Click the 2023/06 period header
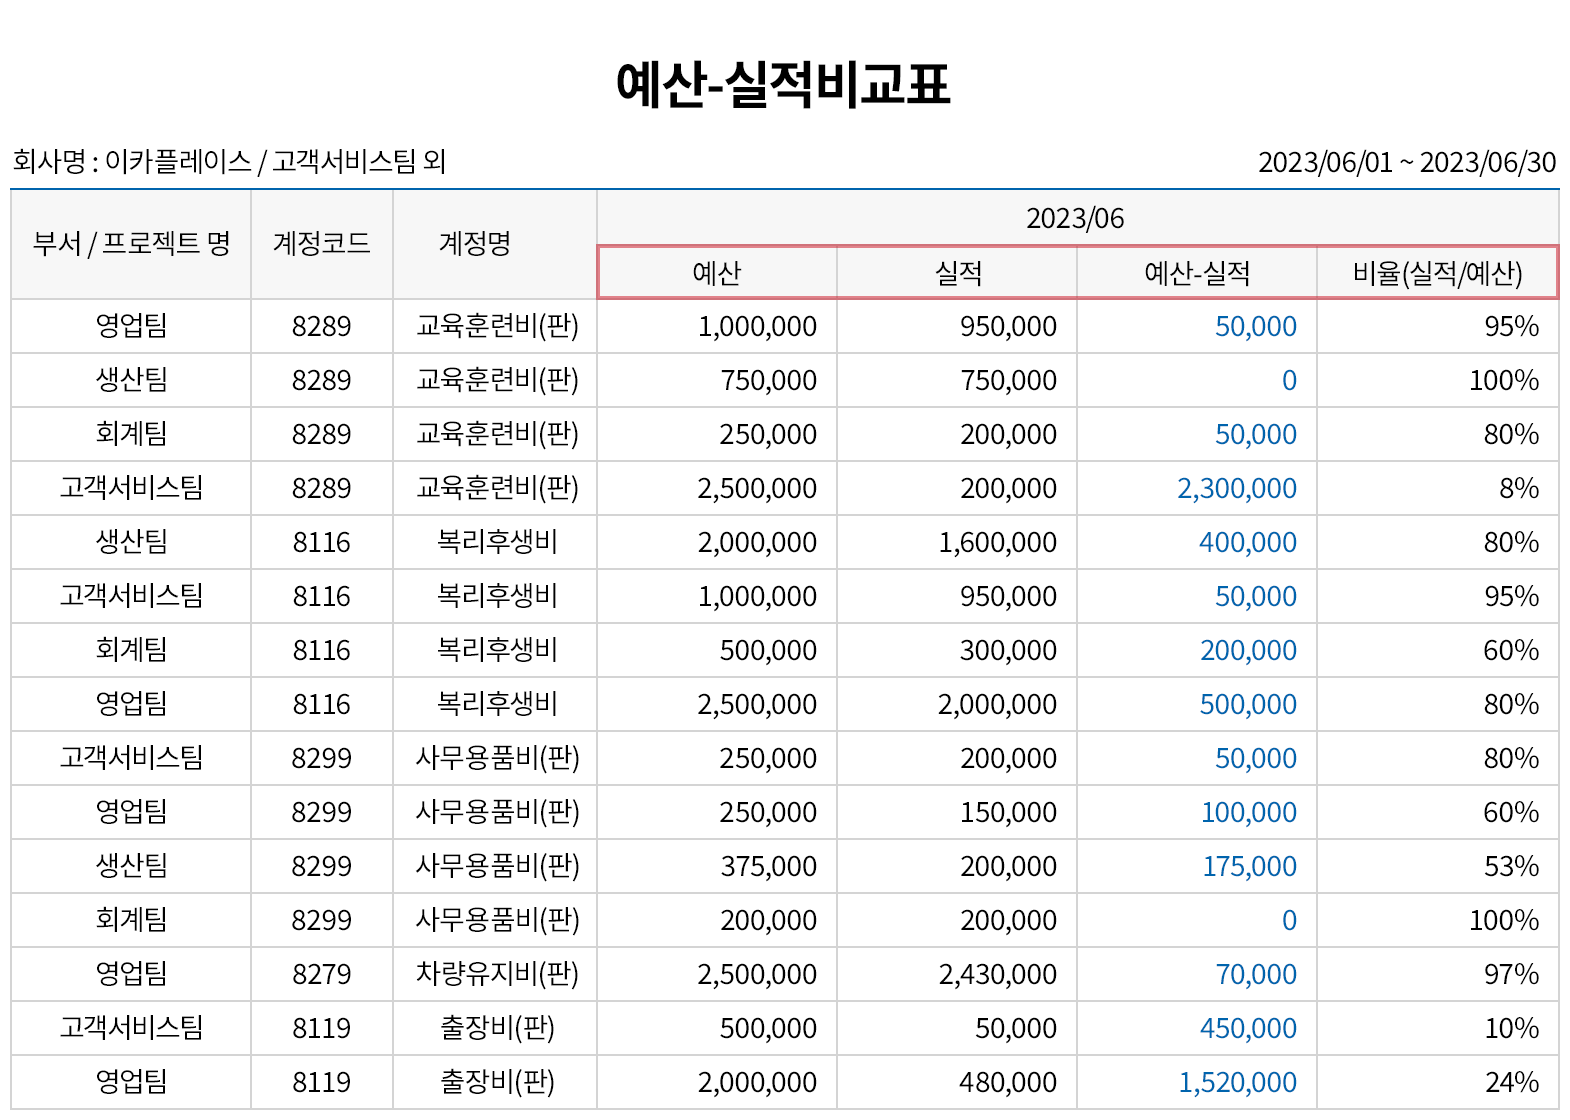The image size is (1570, 1120). 1076,218
